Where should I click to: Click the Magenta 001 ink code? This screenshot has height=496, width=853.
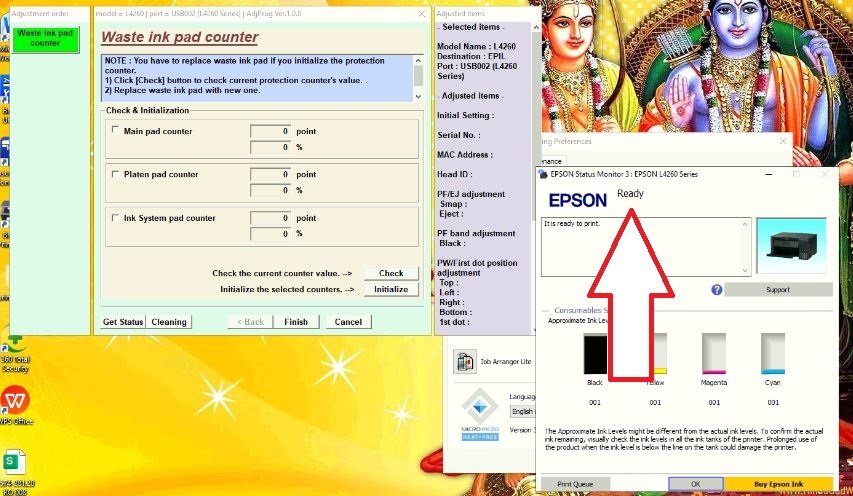[714, 402]
